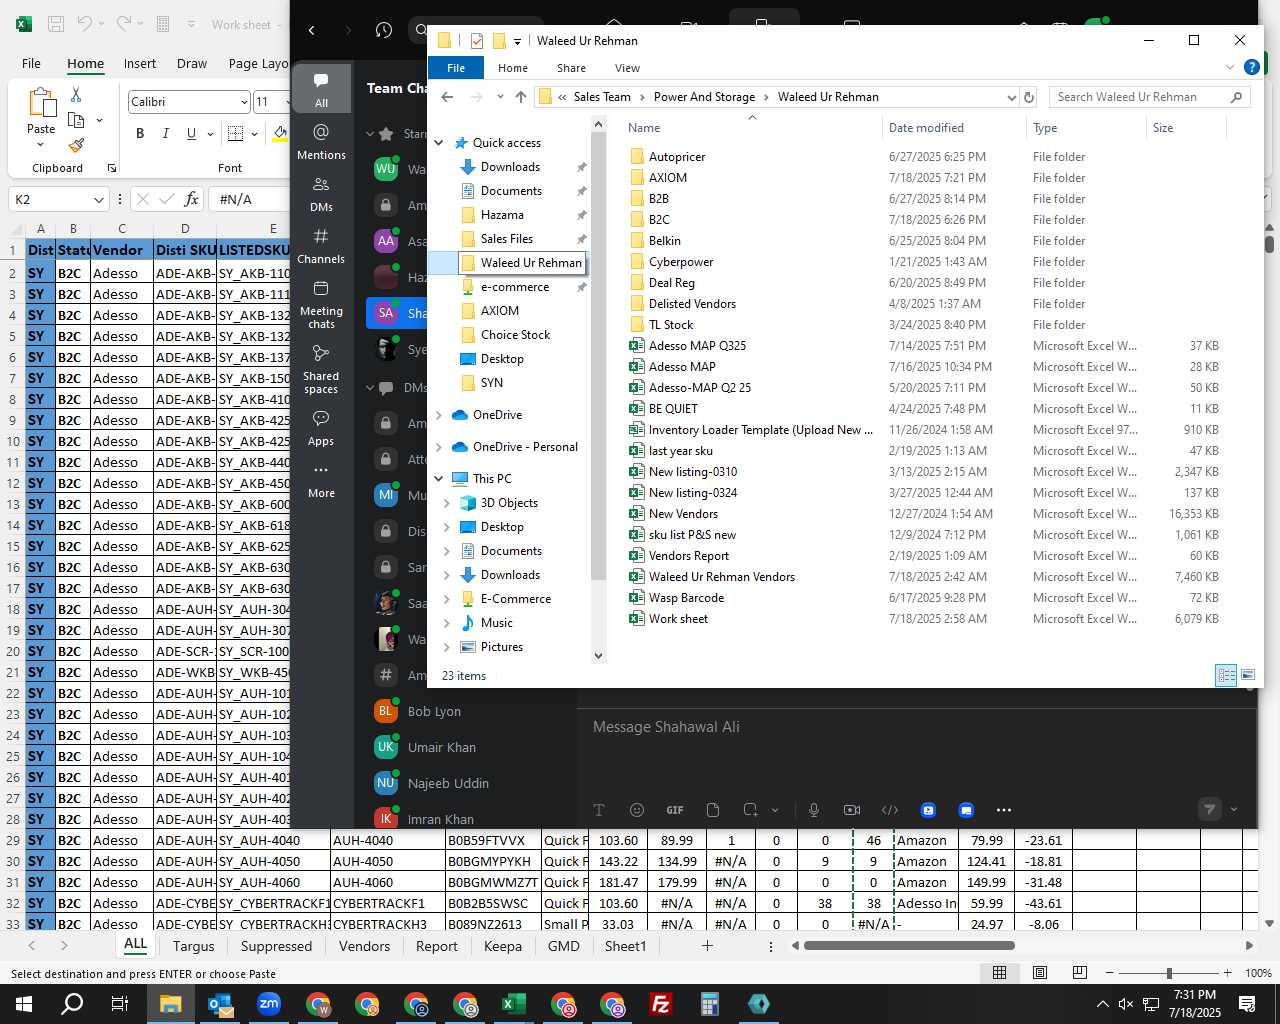Select the Work sheet Excel file
The height and width of the screenshot is (1024, 1280).
(x=678, y=619)
